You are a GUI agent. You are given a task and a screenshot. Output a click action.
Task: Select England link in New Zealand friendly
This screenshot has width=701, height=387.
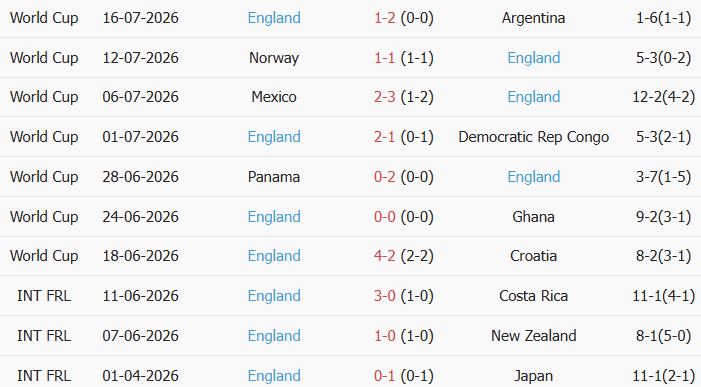[x=274, y=336]
